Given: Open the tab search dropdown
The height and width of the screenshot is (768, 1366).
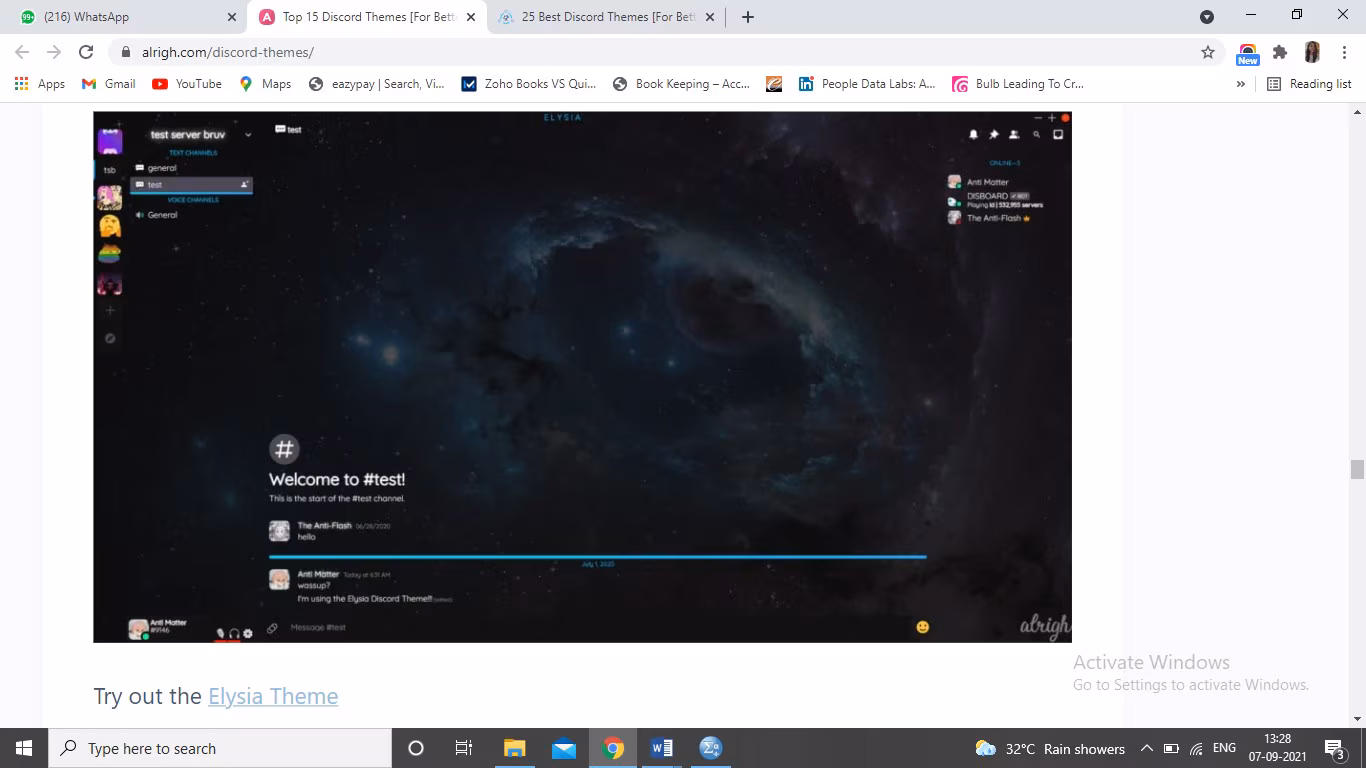Looking at the screenshot, I should [1207, 16].
